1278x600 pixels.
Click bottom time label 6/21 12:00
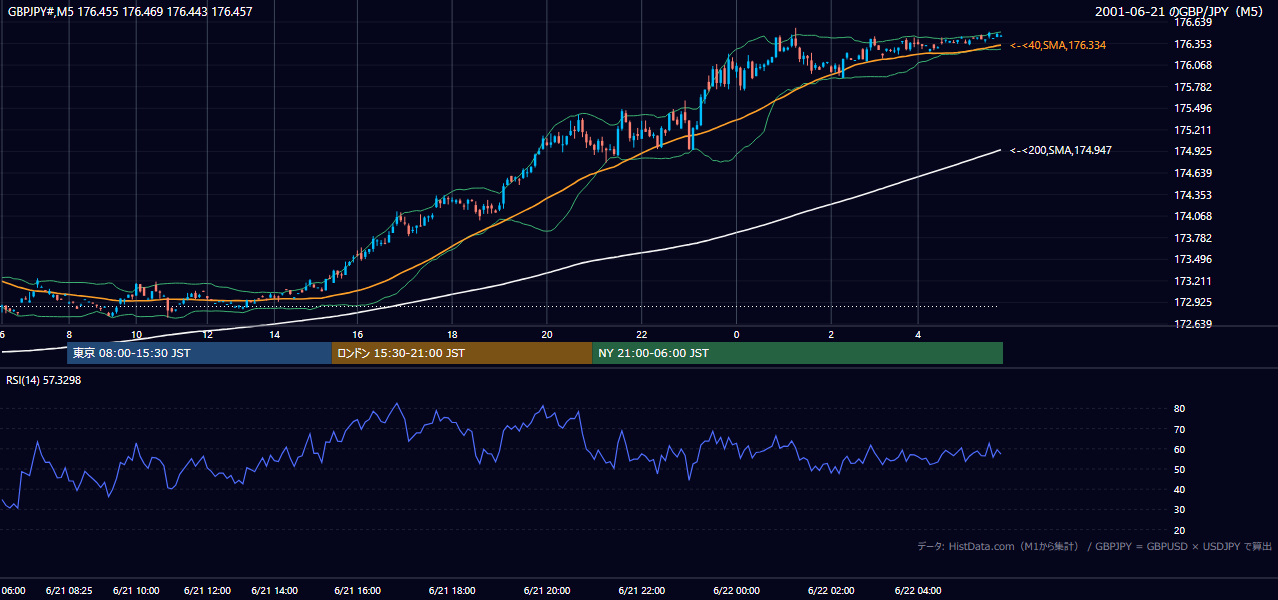tap(206, 591)
